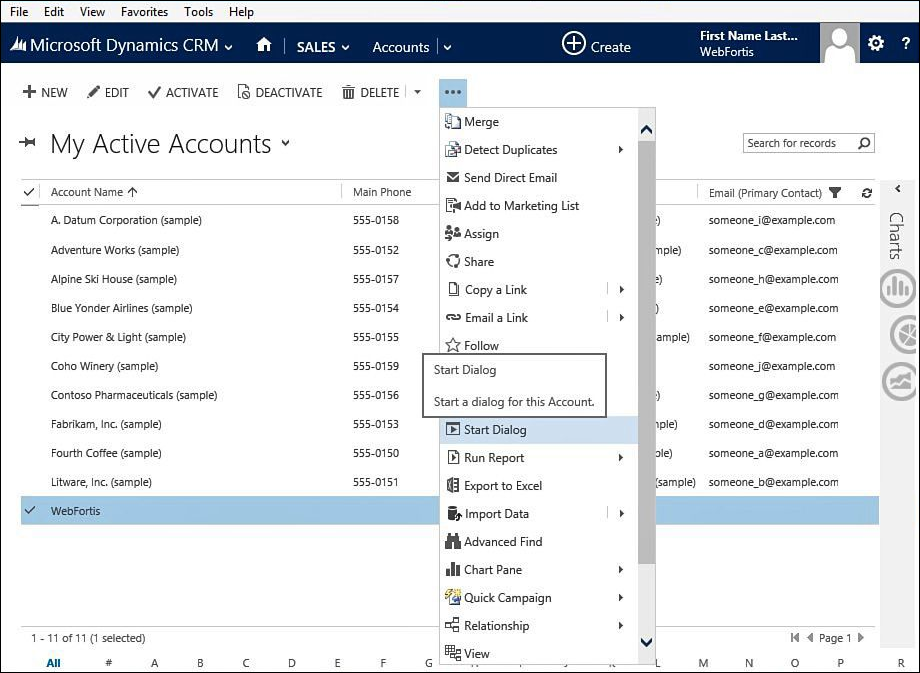Click the DEACTIVATE command
The image size is (920, 673).
click(x=280, y=92)
